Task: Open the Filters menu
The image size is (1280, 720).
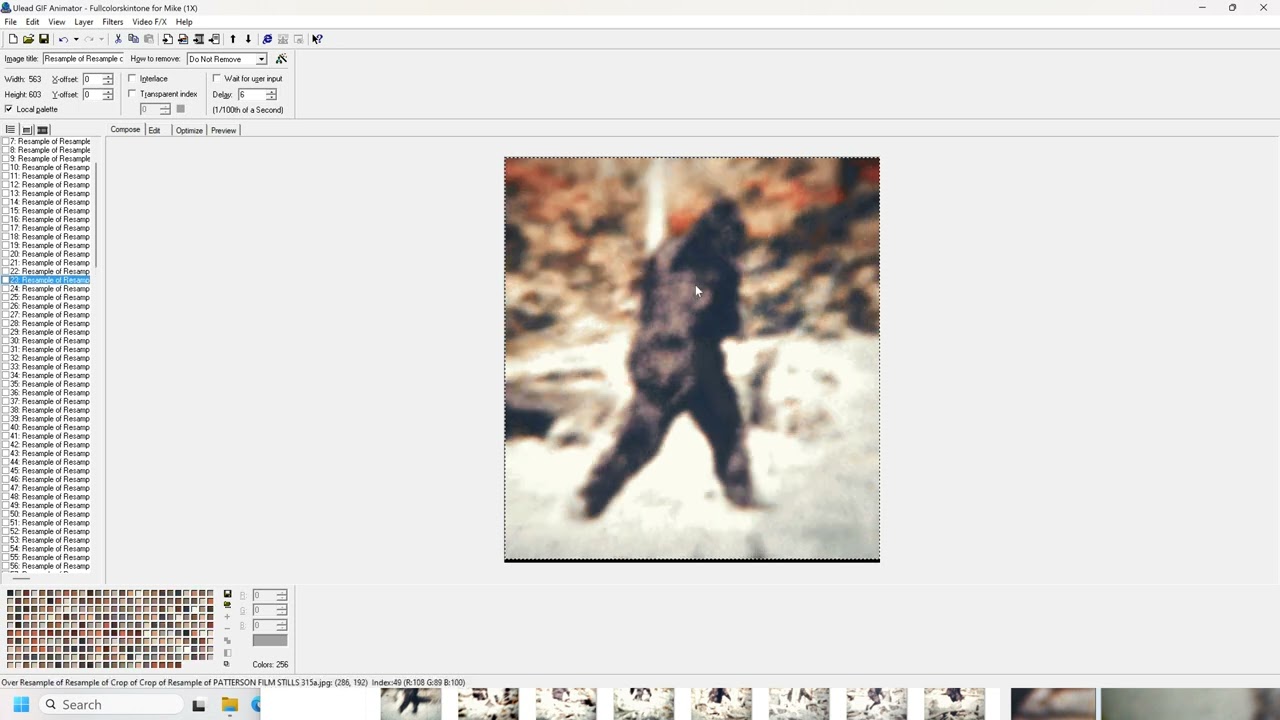Action: pyautogui.click(x=113, y=22)
